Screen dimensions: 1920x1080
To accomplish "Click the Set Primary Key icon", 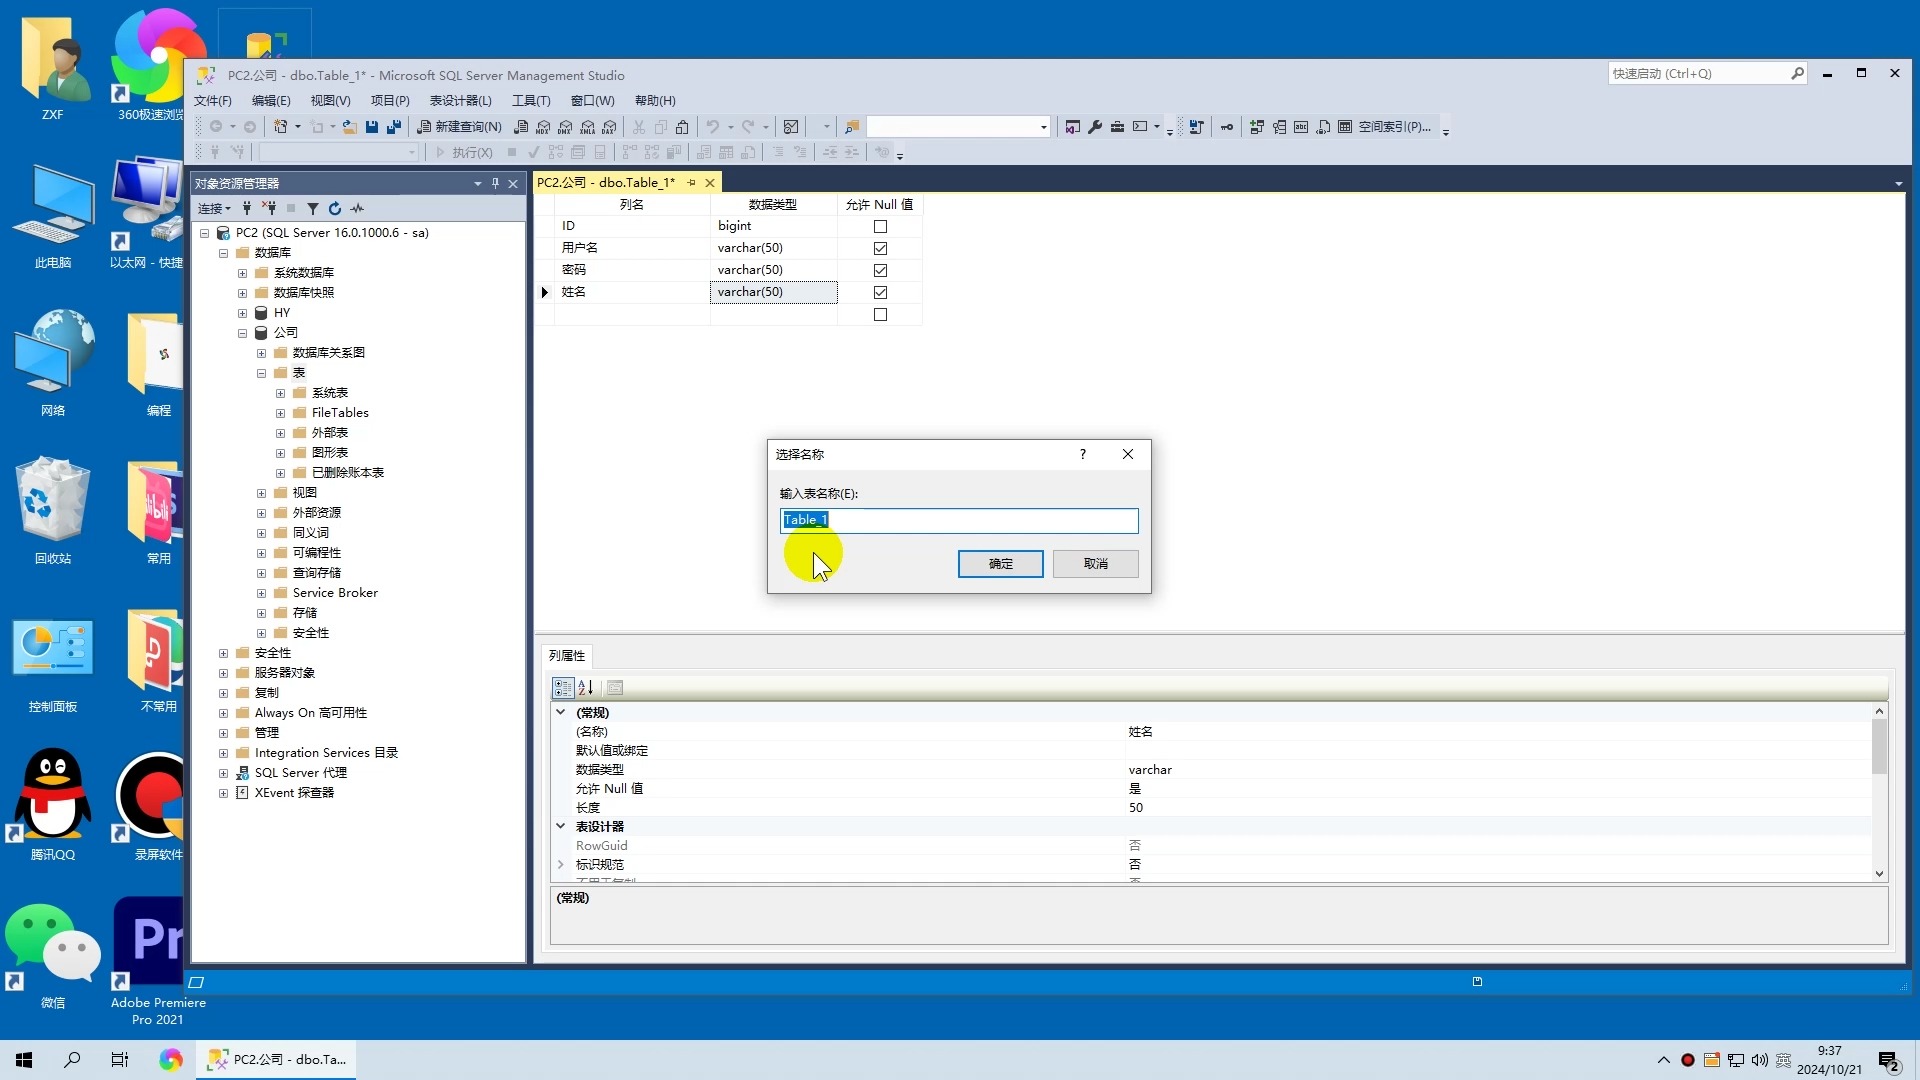I will [x=1227, y=127].
